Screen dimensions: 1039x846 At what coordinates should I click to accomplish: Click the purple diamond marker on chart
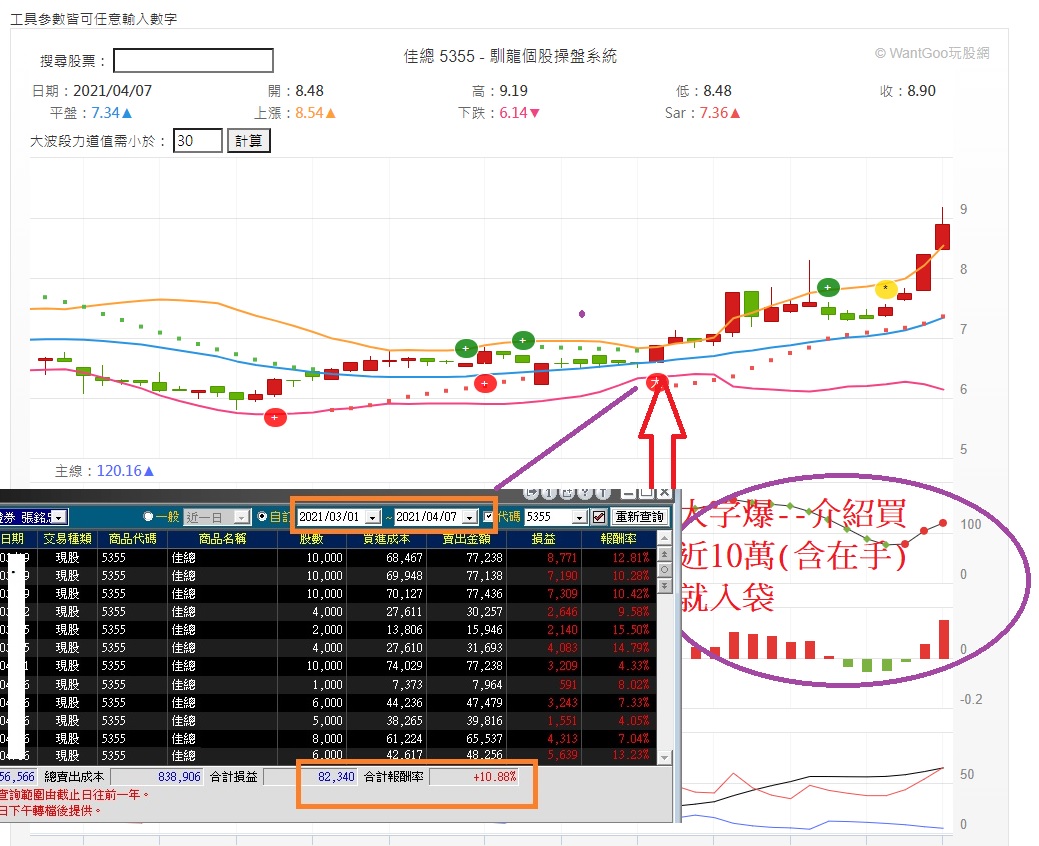click(x=582, y=314)
